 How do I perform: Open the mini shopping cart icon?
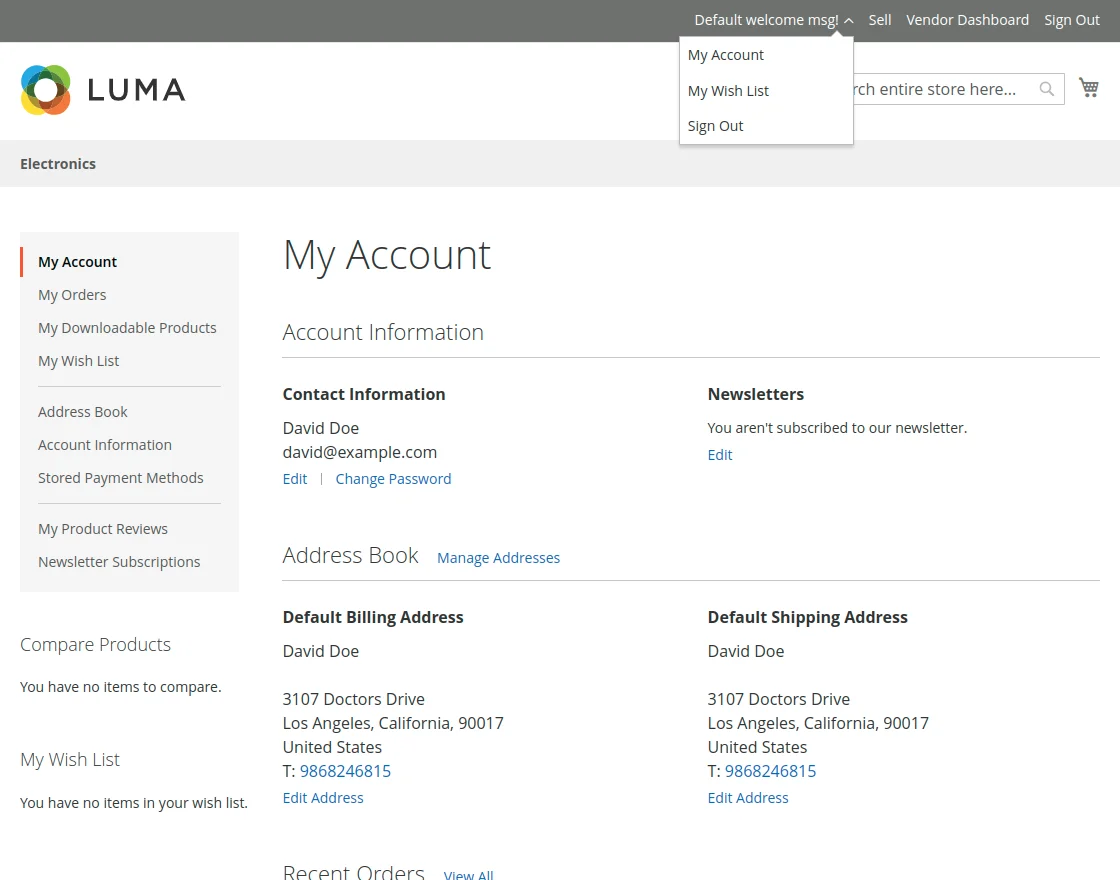[x=1089, y=87]
